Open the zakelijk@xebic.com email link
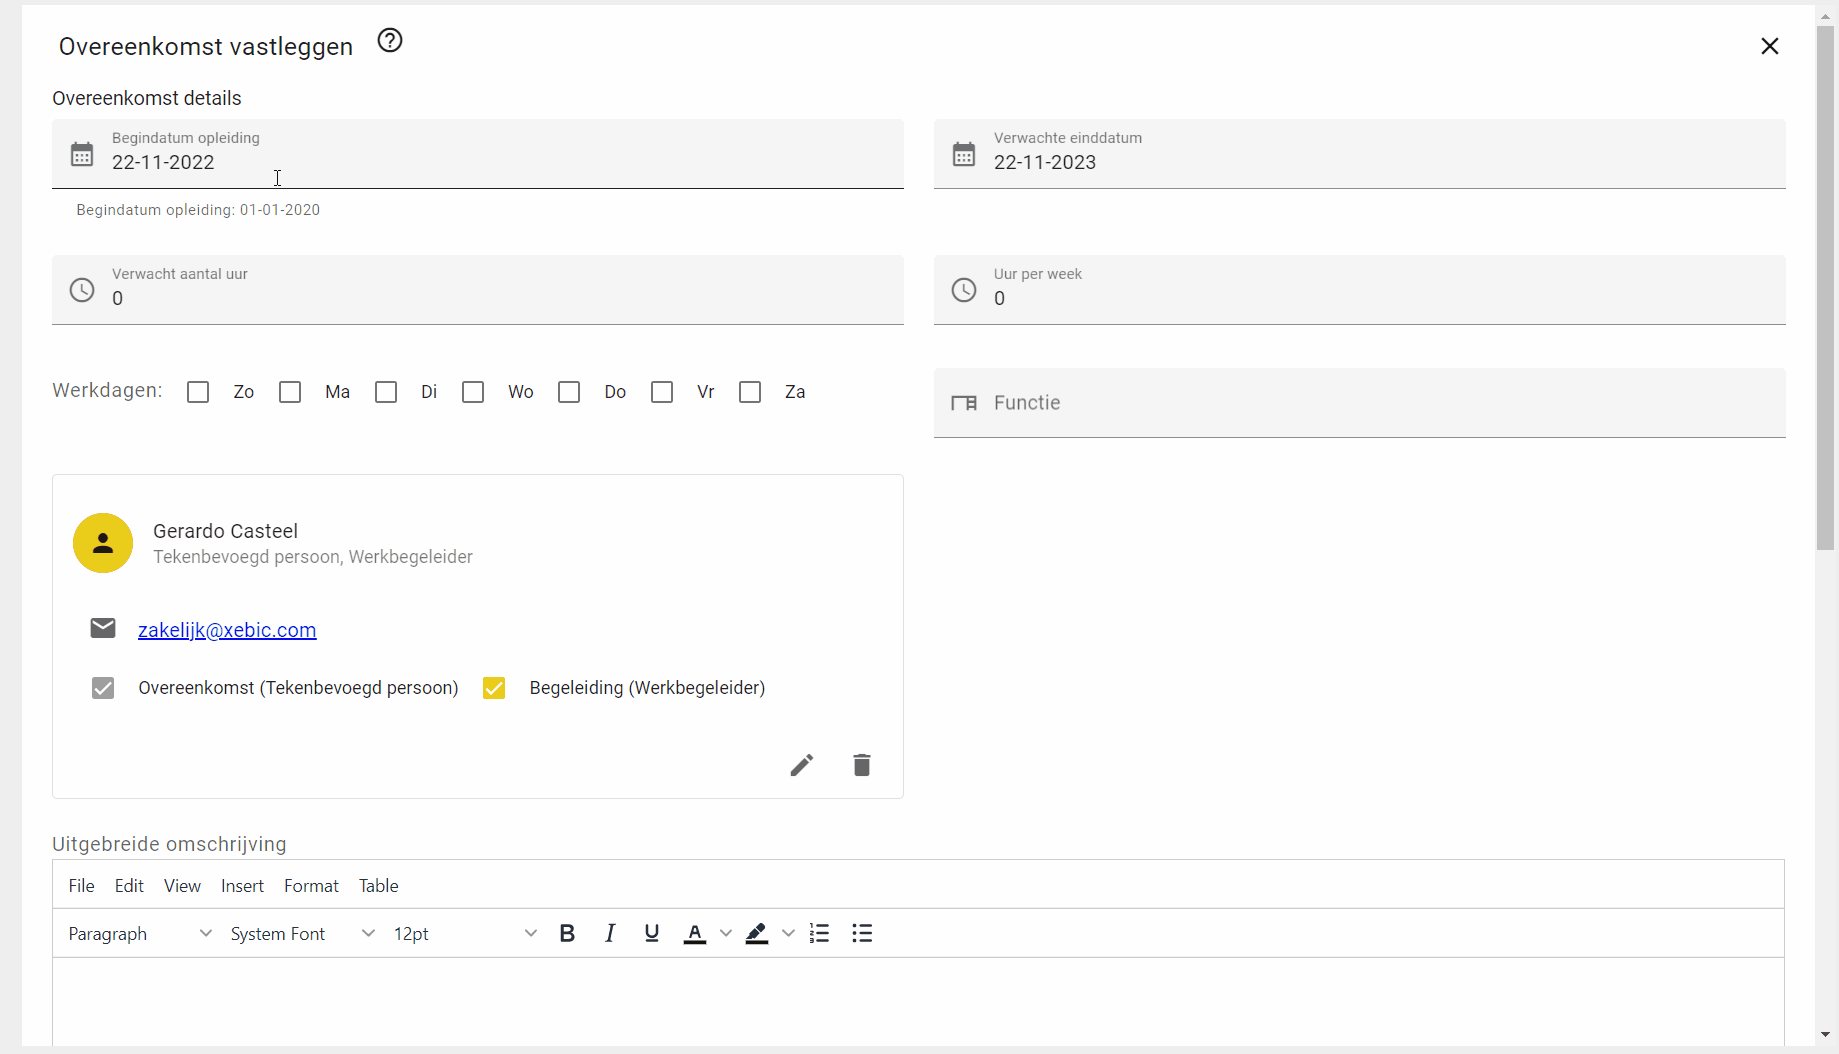Viewport: 1839px width, 1054px height. (226, 630)
